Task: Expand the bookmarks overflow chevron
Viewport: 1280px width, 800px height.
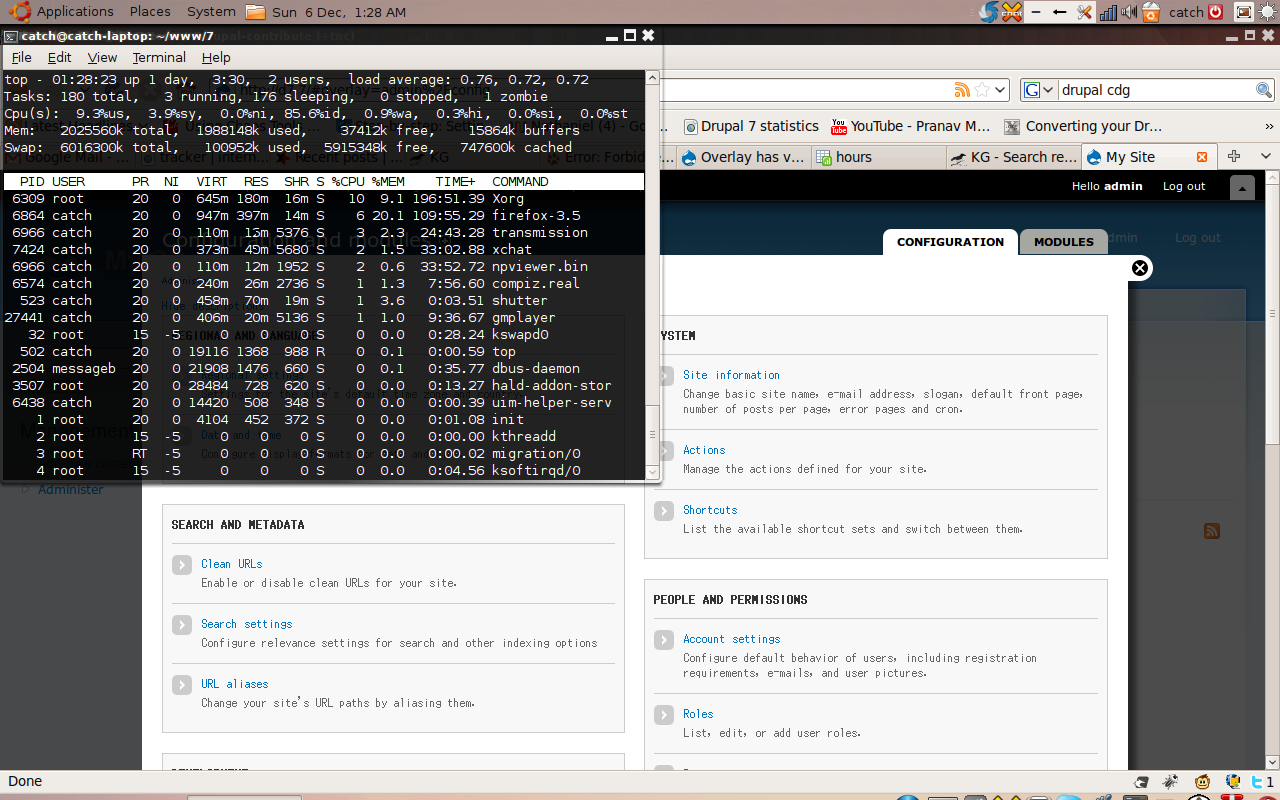Action: tap(1267, 126)
